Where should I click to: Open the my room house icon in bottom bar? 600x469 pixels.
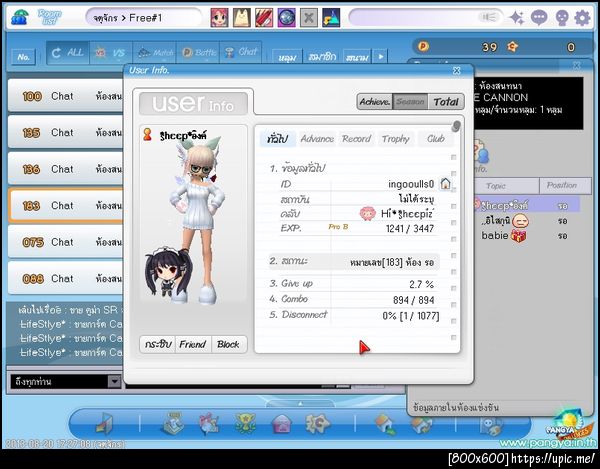386,424
